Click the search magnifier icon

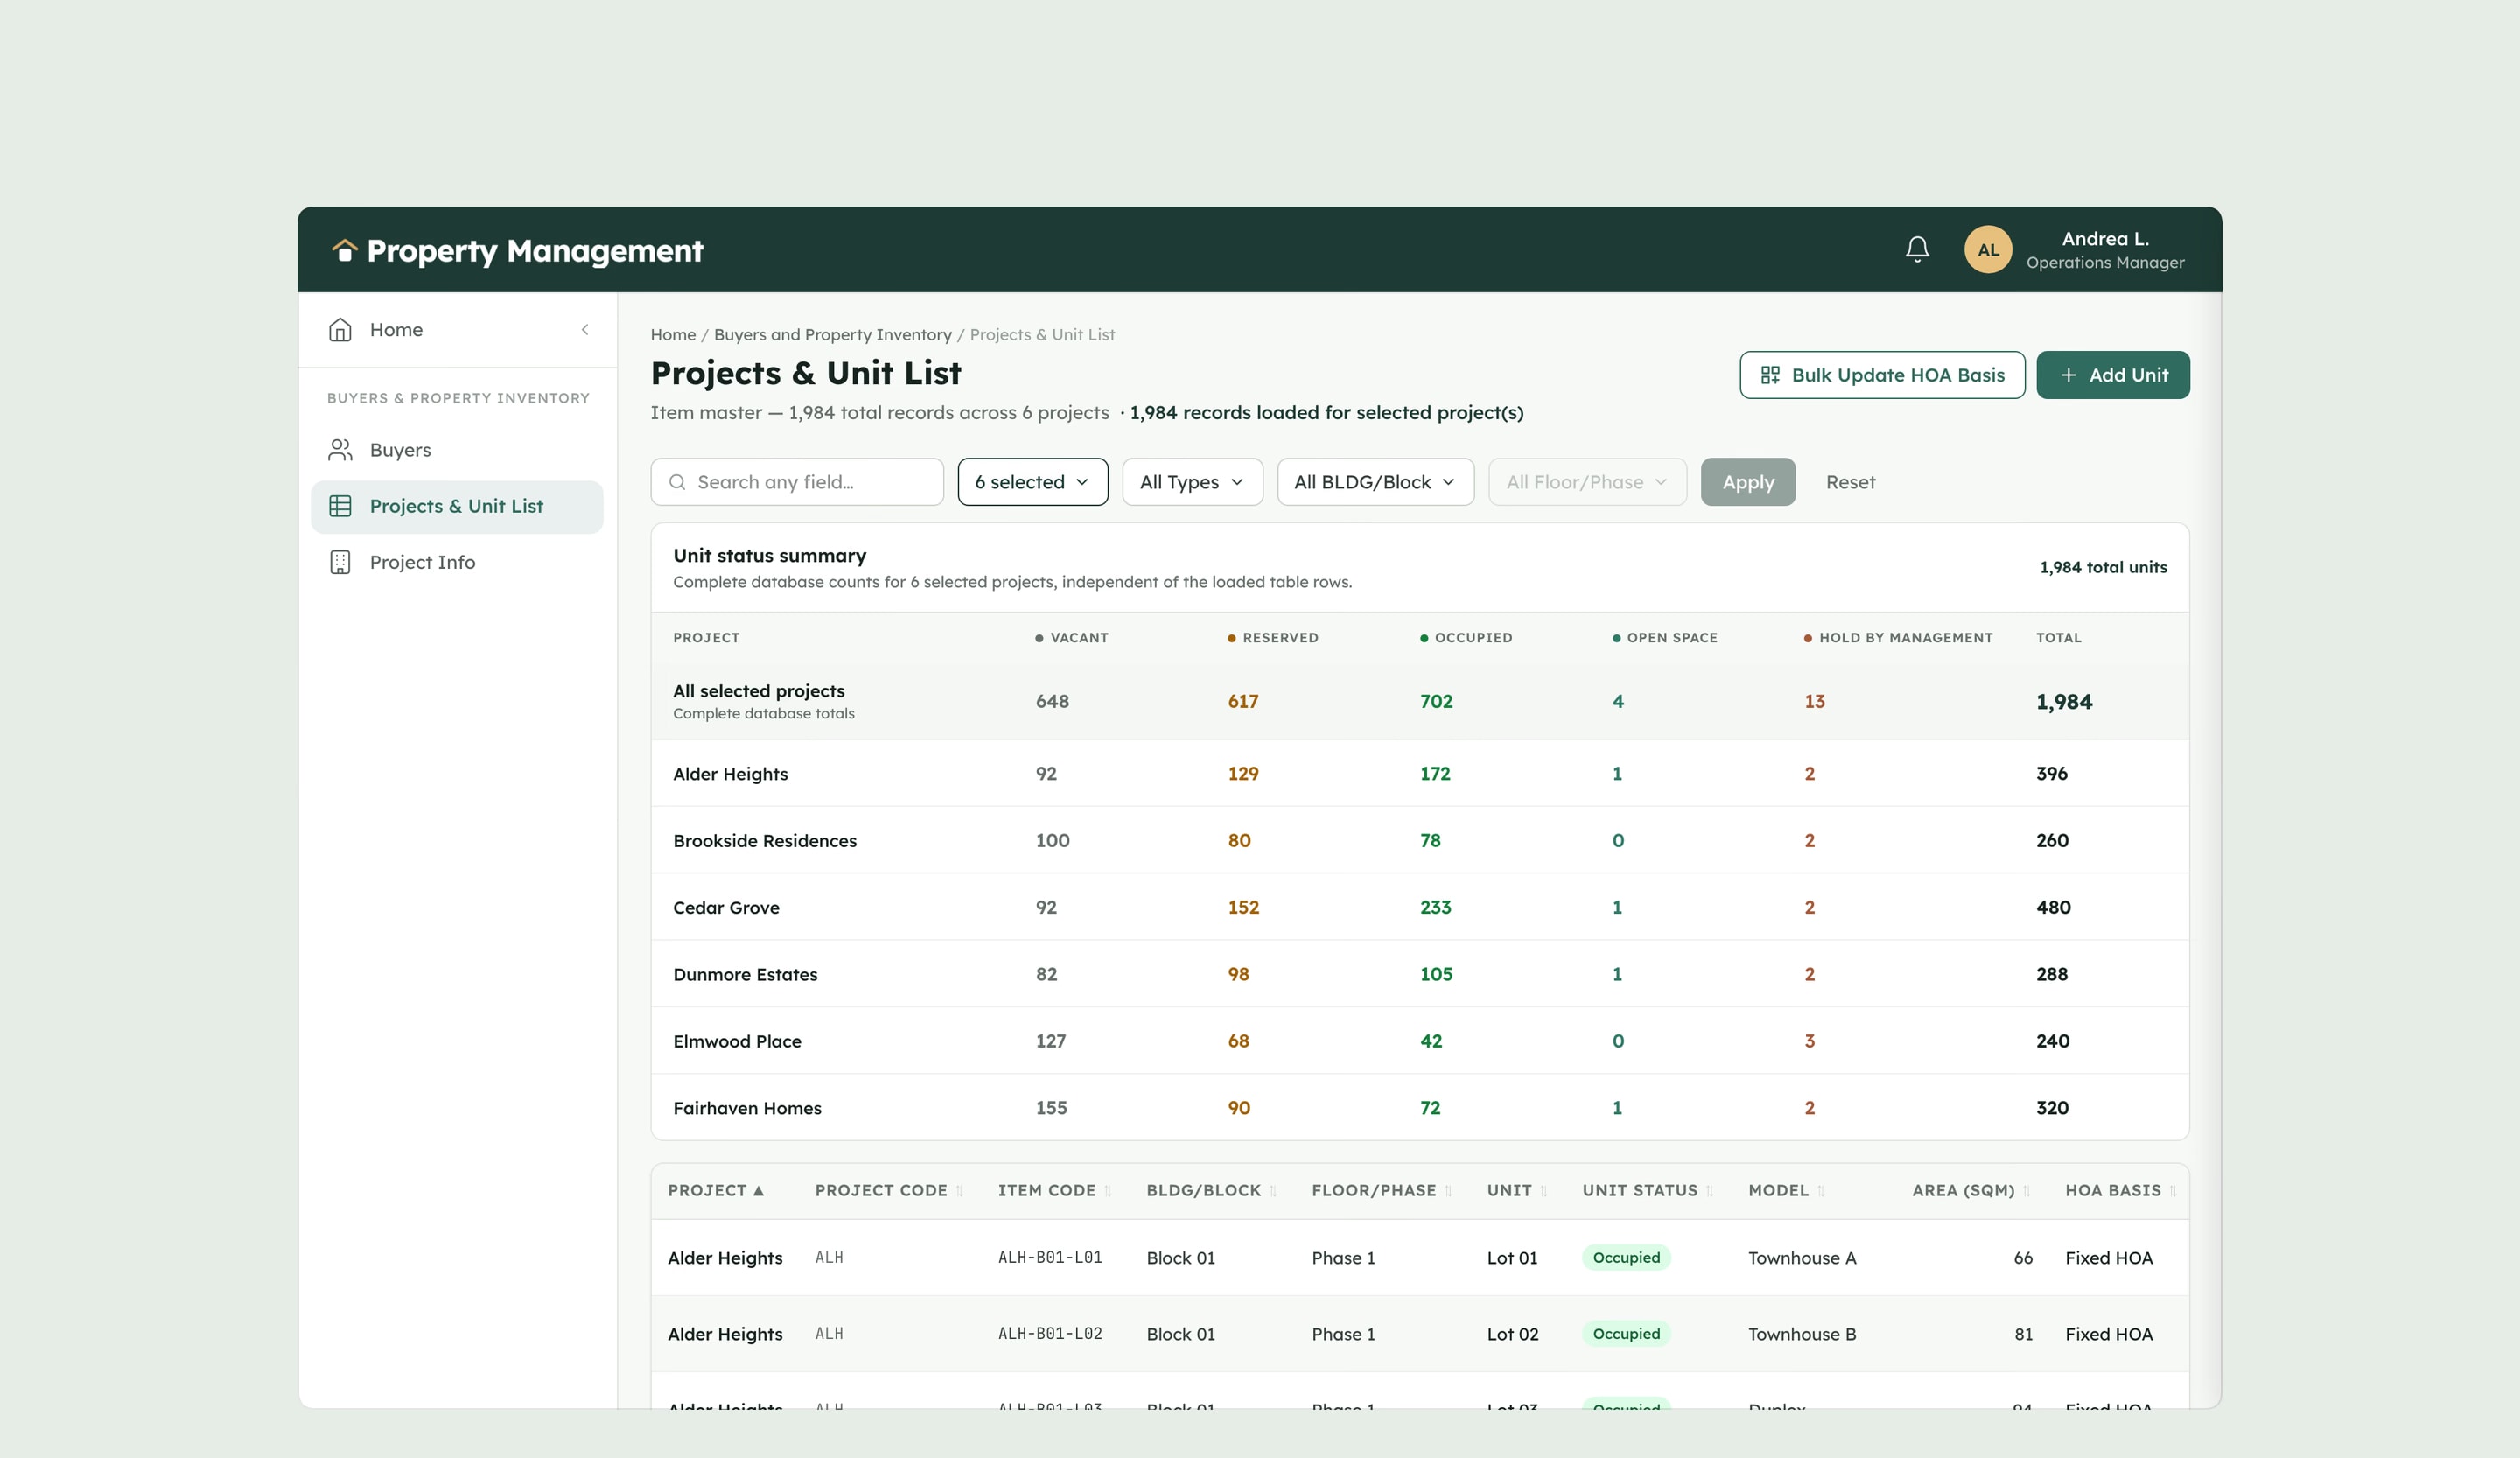(677, 482)
